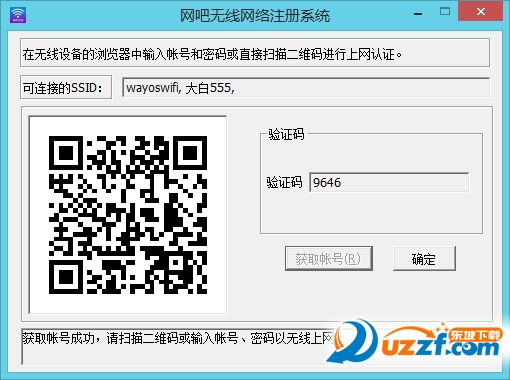This screenshot has height=380, width=510.
Task: Focus the 验证码 input field showing 9646
Action: point(389,182)
